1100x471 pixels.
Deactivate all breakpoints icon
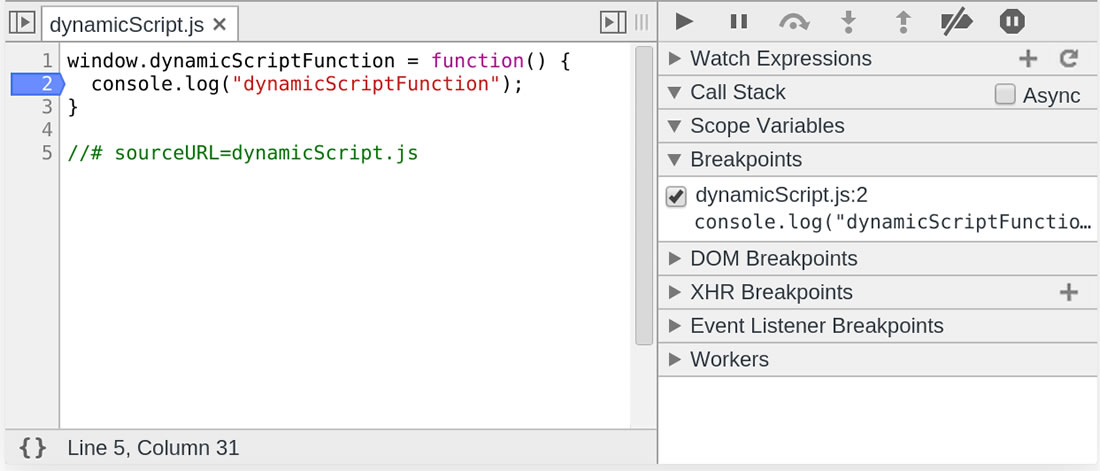coord(957,21)
